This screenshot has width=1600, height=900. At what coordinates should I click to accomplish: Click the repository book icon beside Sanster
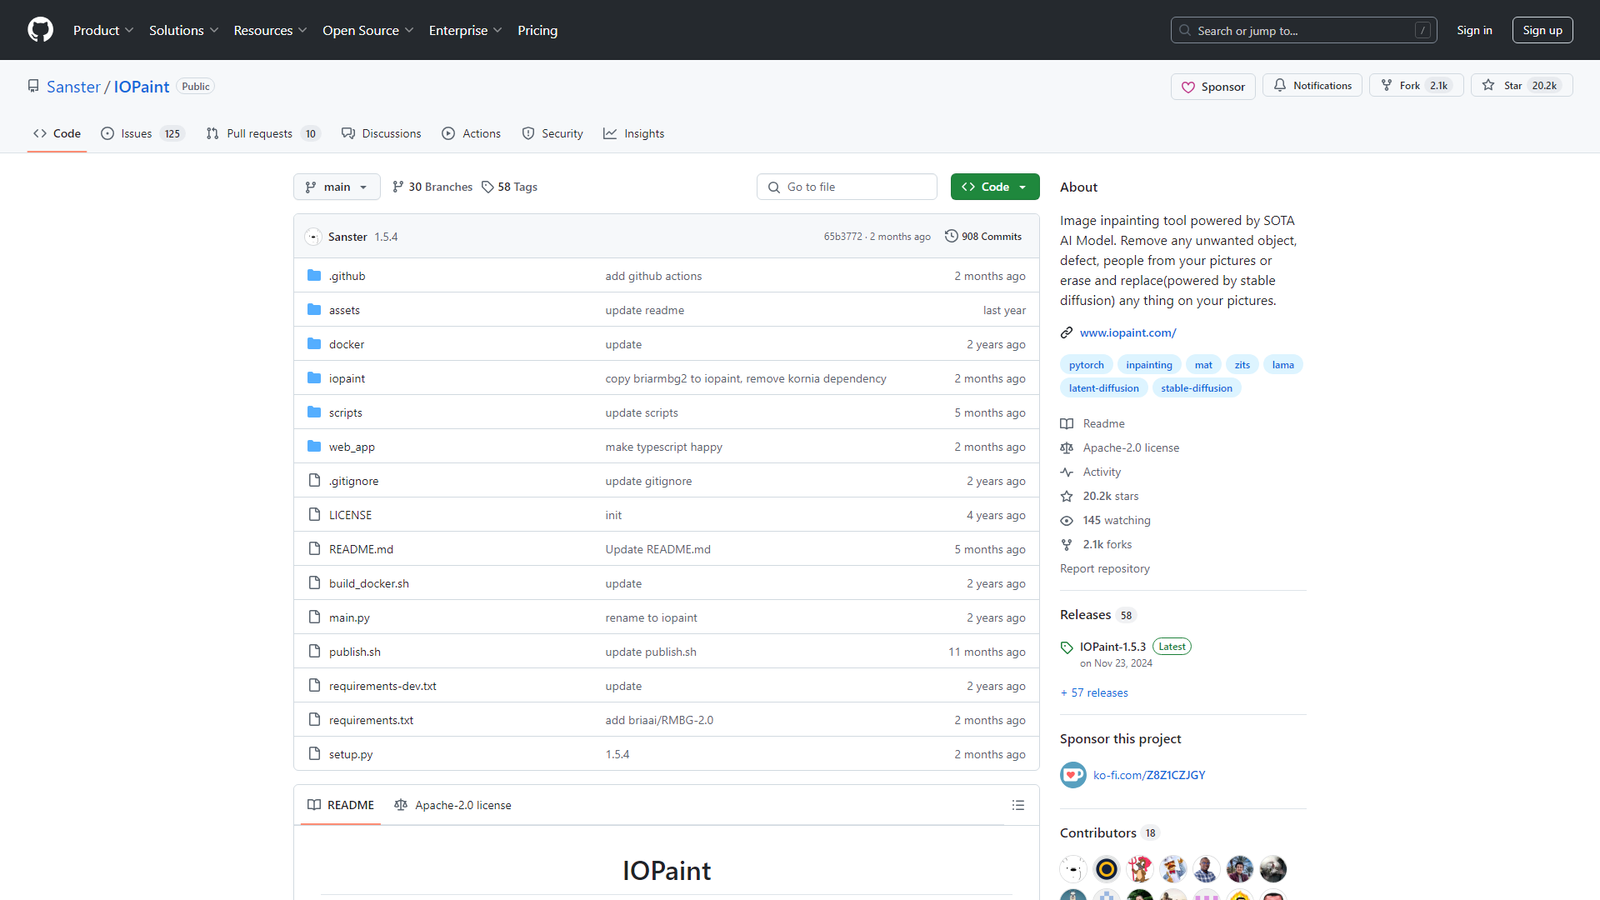pos(33,86)
